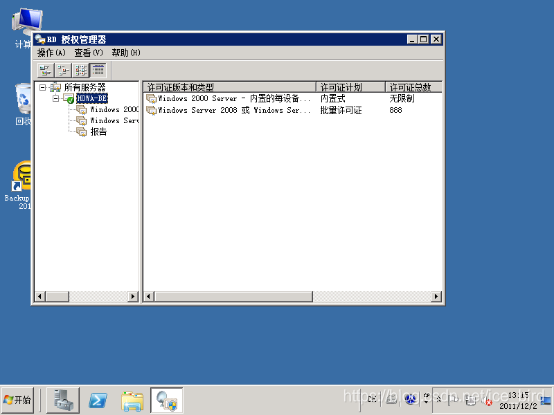Click the 批量许可证 license program cell

tap(341, 110)
